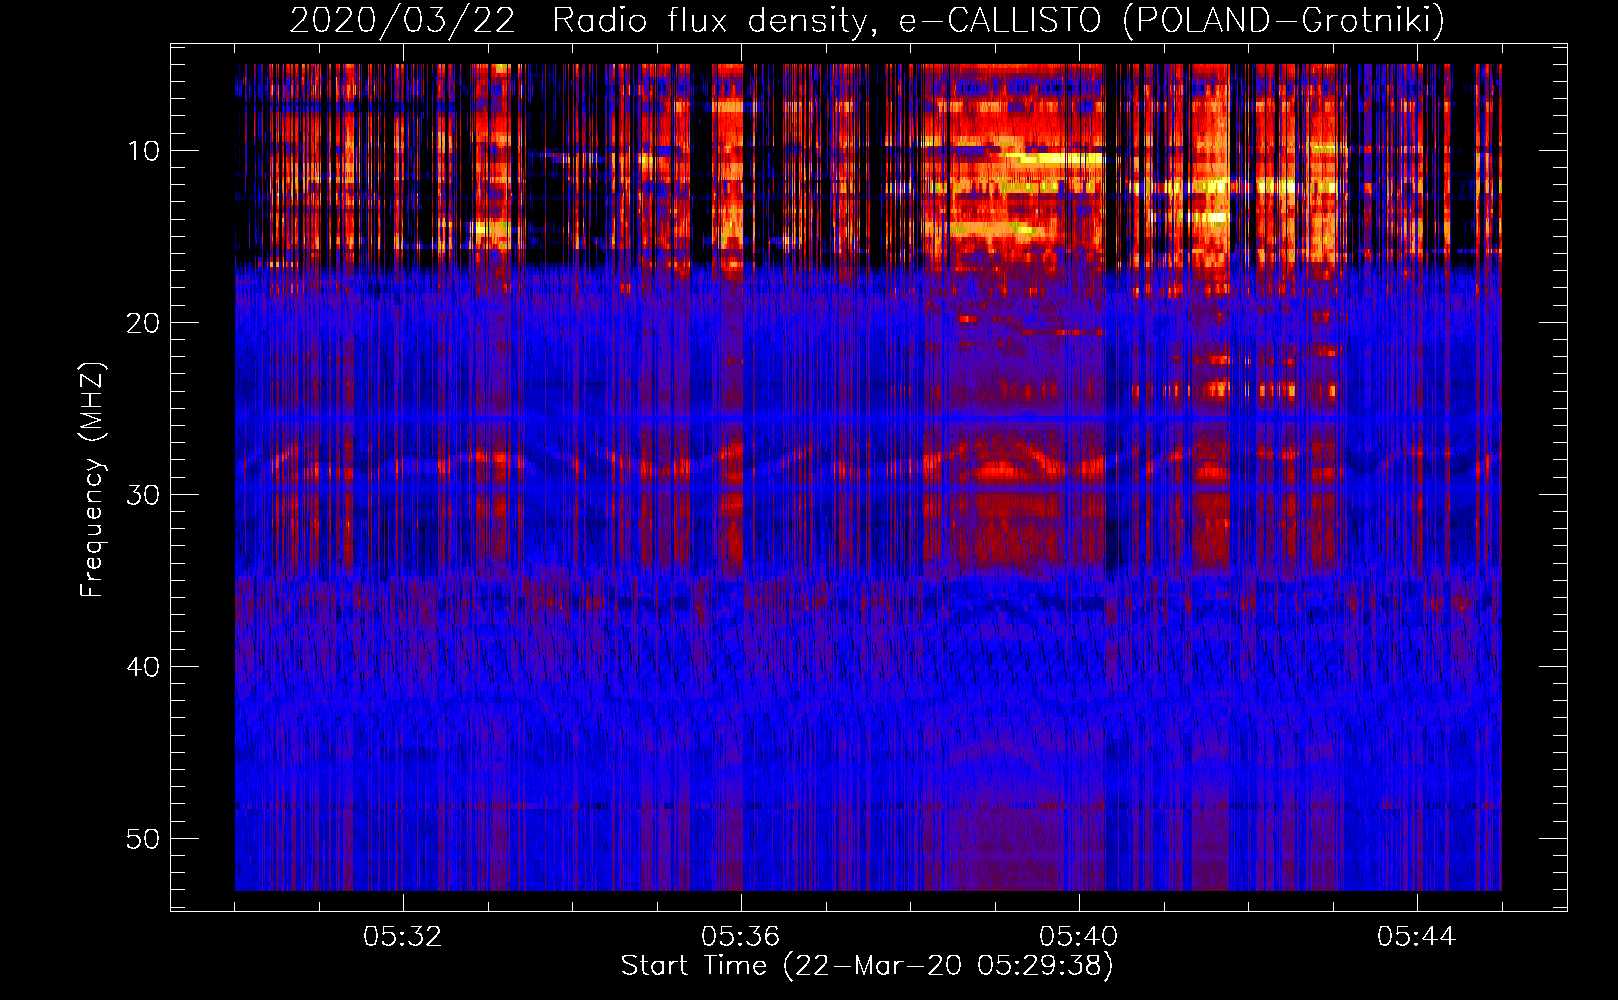Click the 05:36 time tick label
The width and height of the screenshot is (1618, 1000).
pyautogui.click(x=740, y=937)
